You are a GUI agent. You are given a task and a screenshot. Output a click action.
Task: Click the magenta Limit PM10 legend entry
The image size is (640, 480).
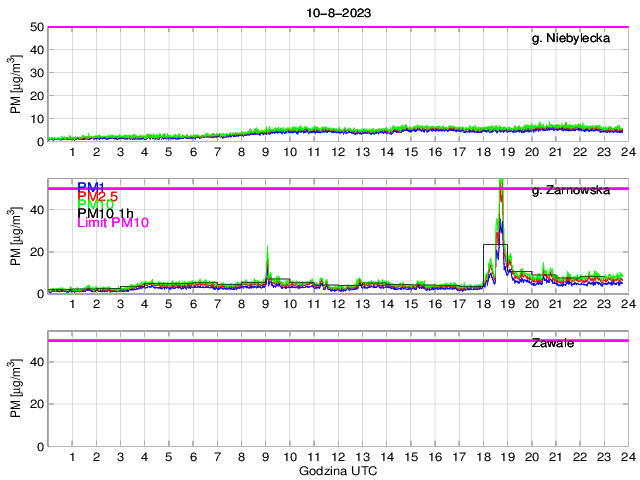click(x=113, y=222)
